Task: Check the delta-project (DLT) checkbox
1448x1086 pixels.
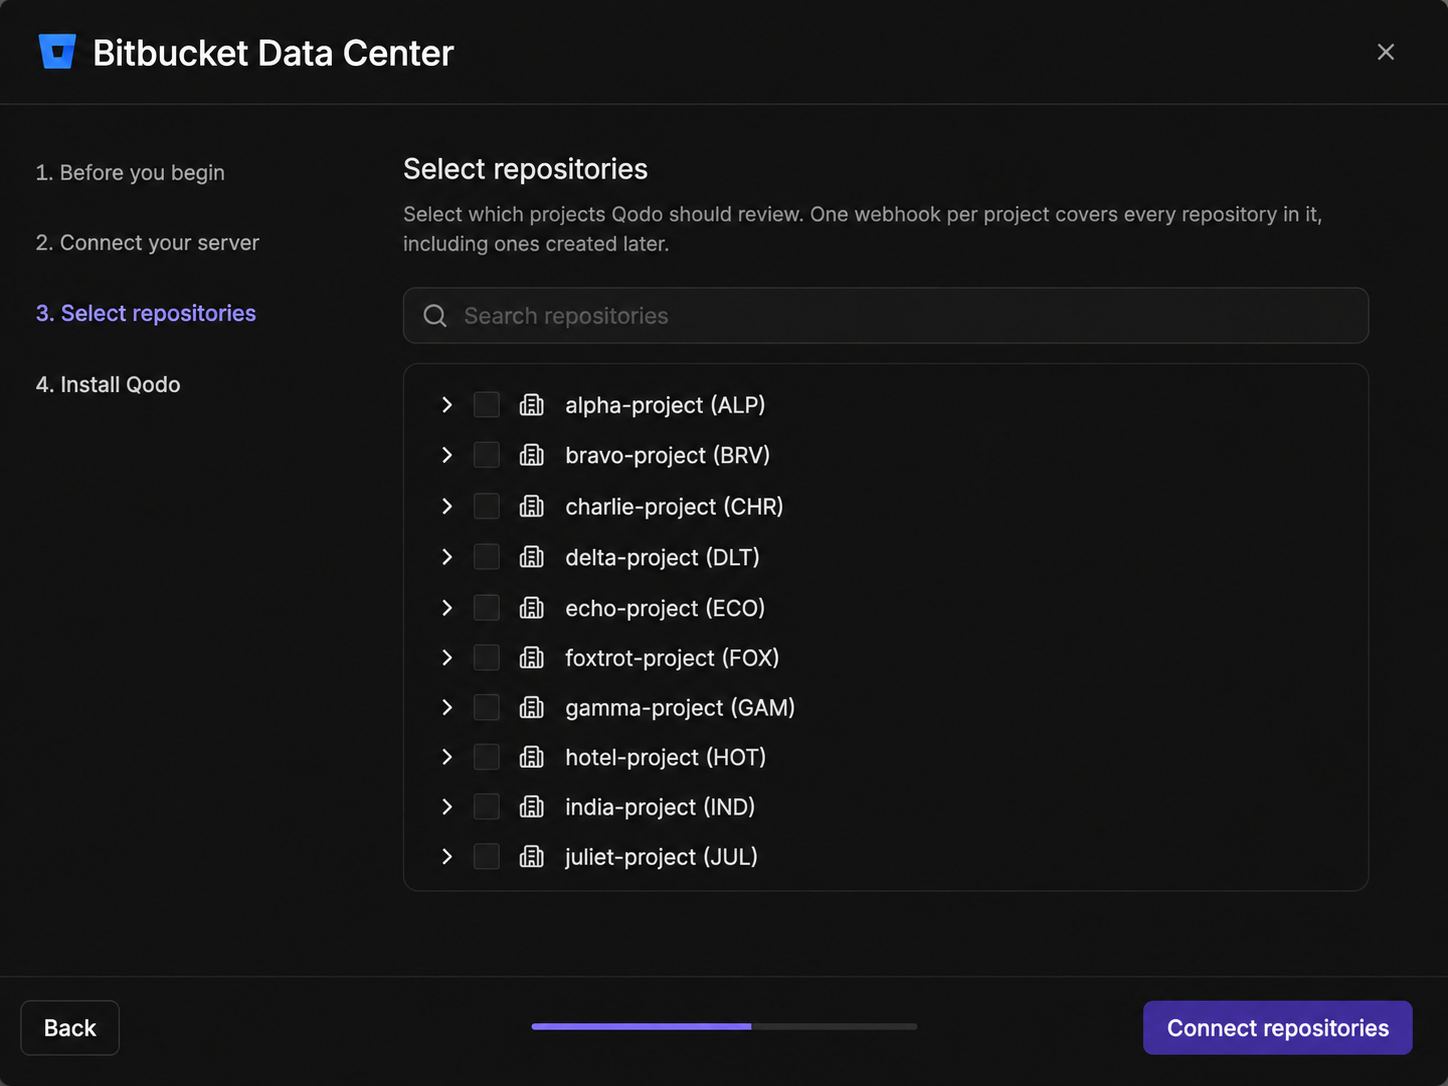Action: [x=487, y=557]
